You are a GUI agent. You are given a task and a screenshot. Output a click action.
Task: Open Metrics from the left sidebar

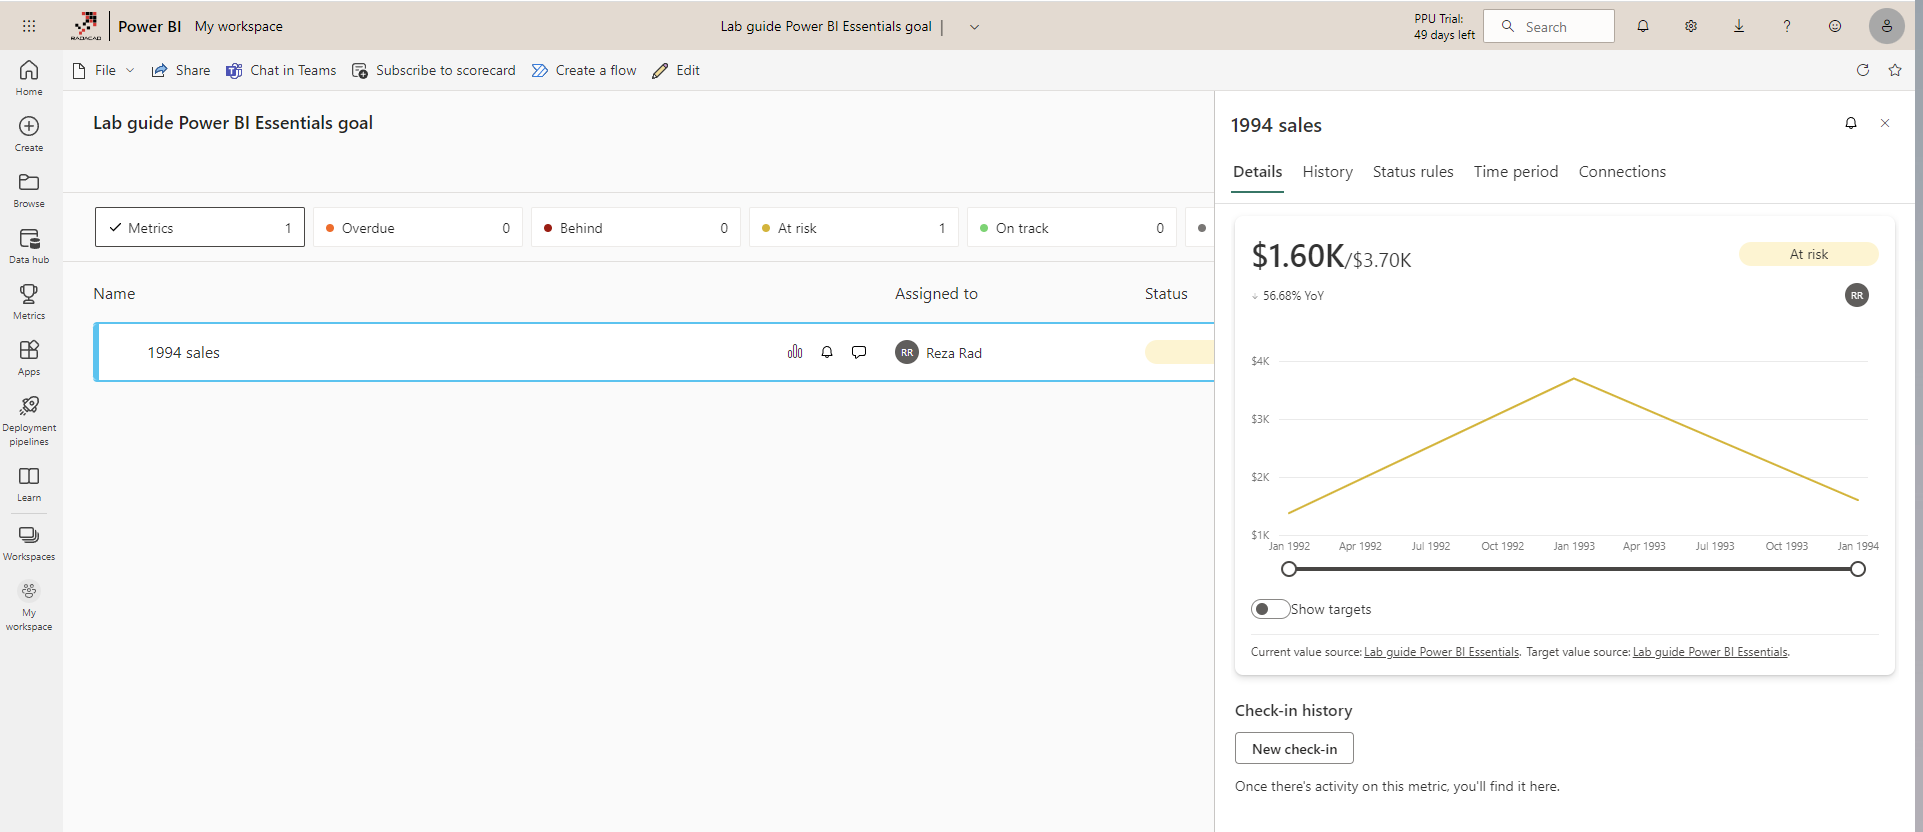pos(29,301)
